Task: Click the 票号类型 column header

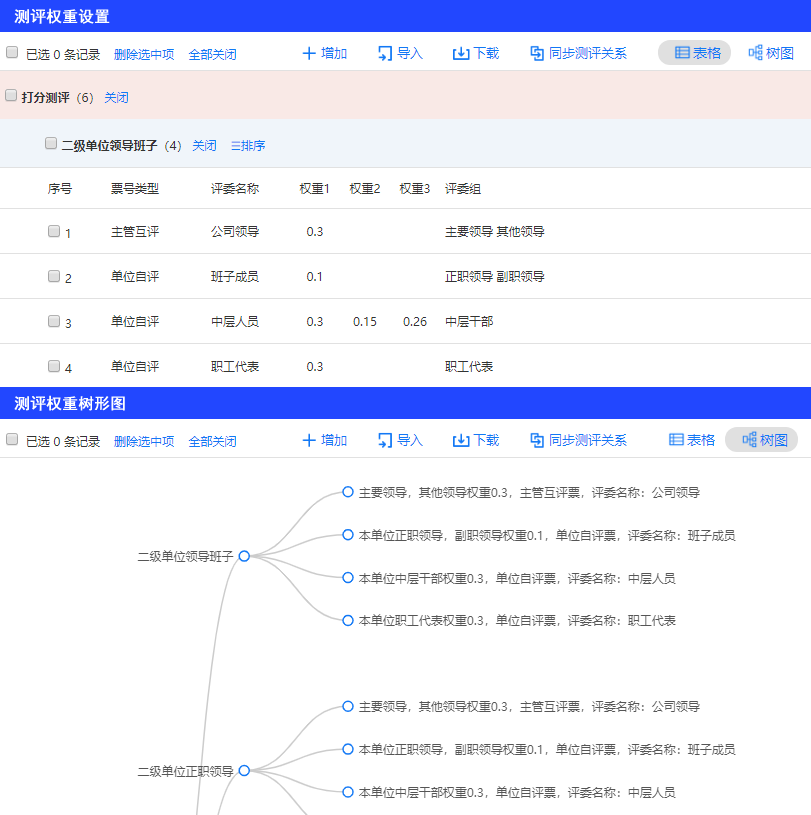Action: point(135,188)
